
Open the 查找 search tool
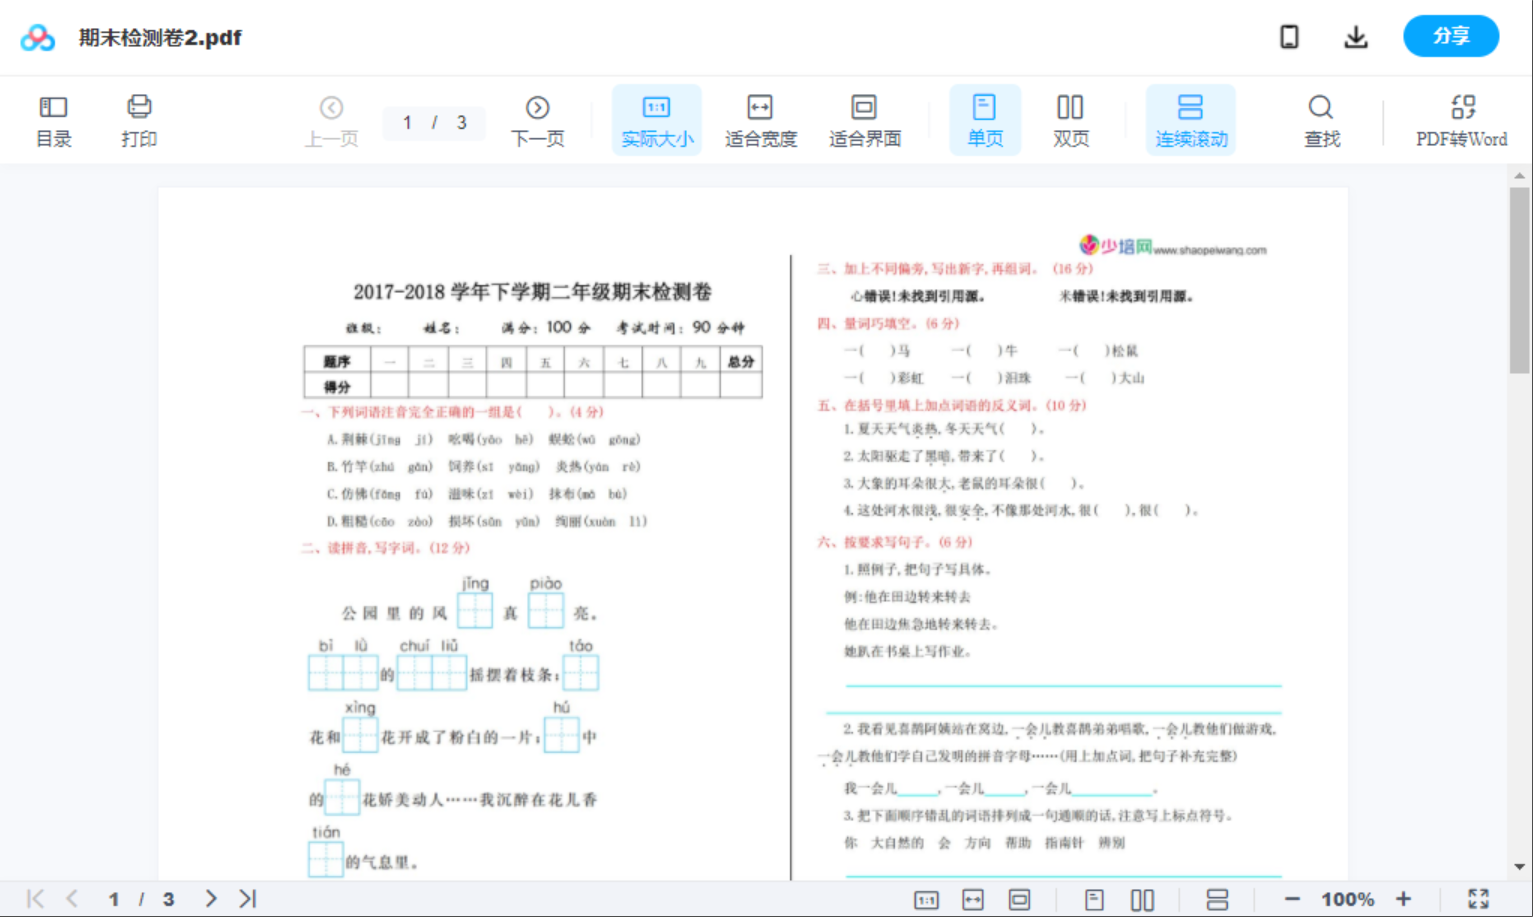click(1321, 121)
